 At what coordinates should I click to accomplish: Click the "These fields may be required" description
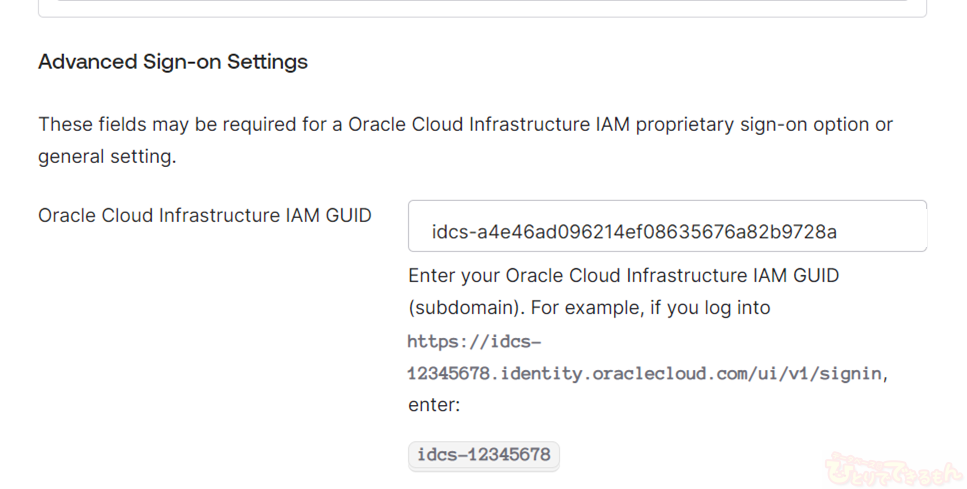pos(465,125)
